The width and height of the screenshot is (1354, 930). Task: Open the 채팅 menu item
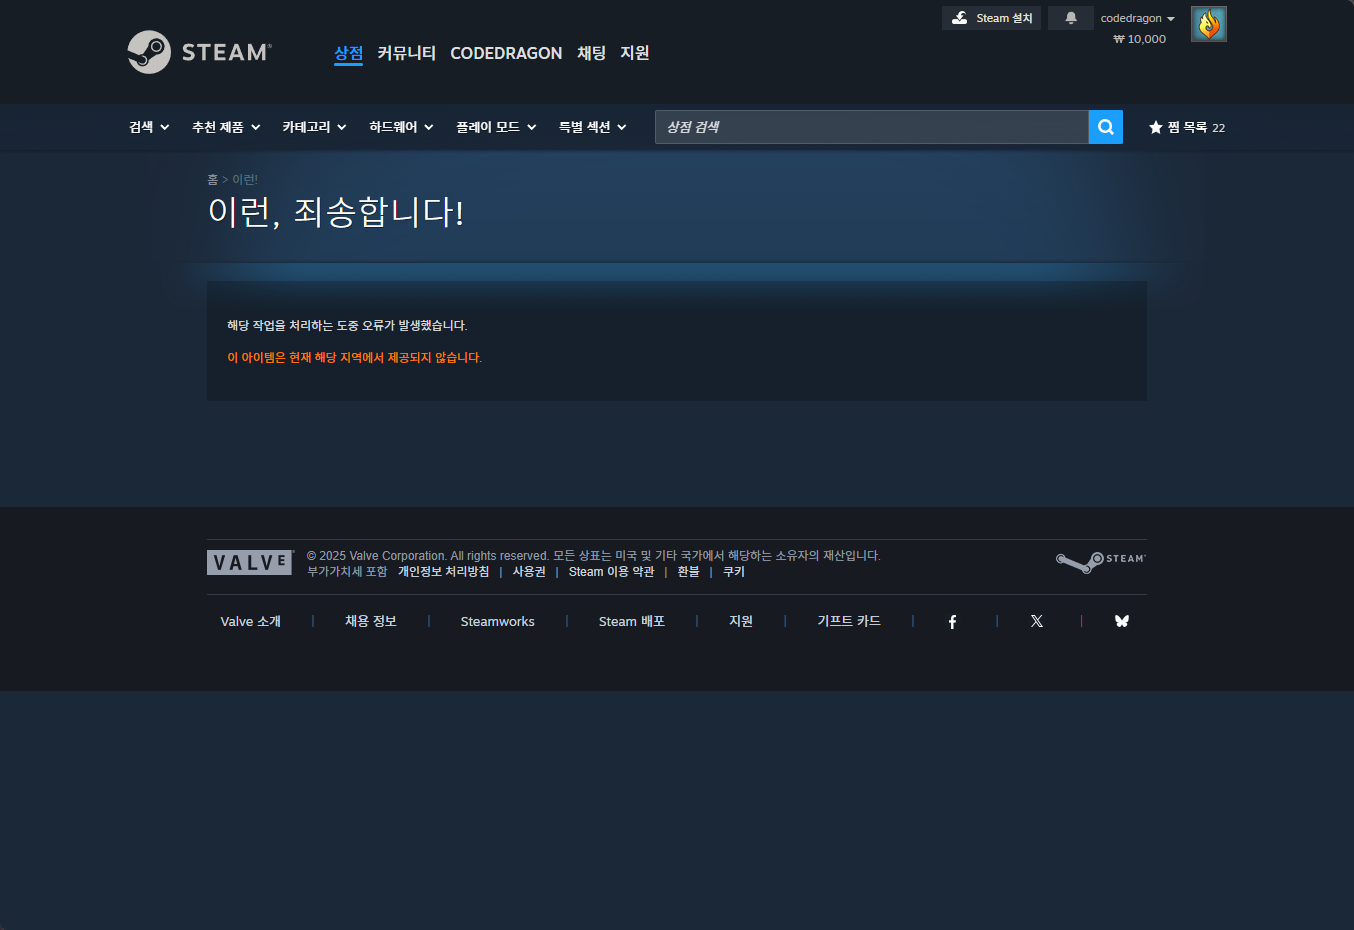coord(591,53)
